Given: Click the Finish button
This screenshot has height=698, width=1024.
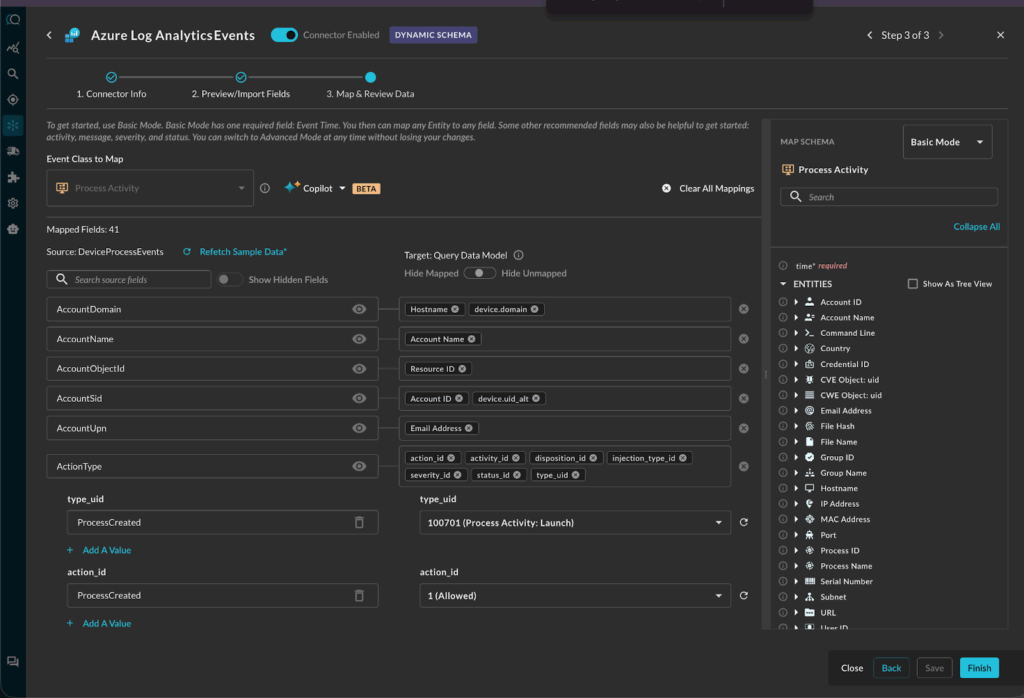Looking at the screenshot, I should pyautogui.click(x=979, y=668).
